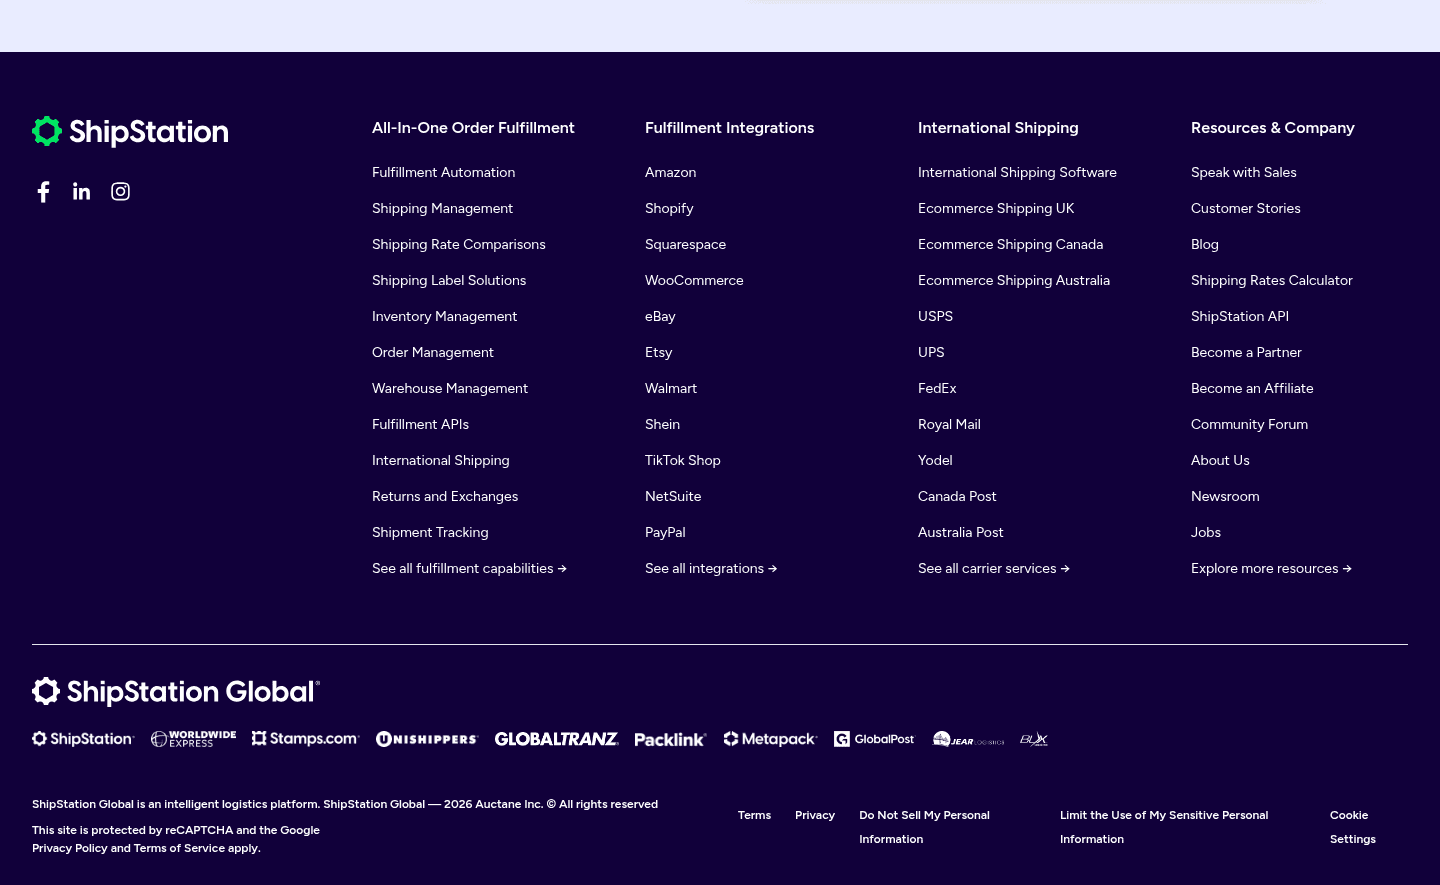Click See all fulfillment capabilities

point(469,568)
